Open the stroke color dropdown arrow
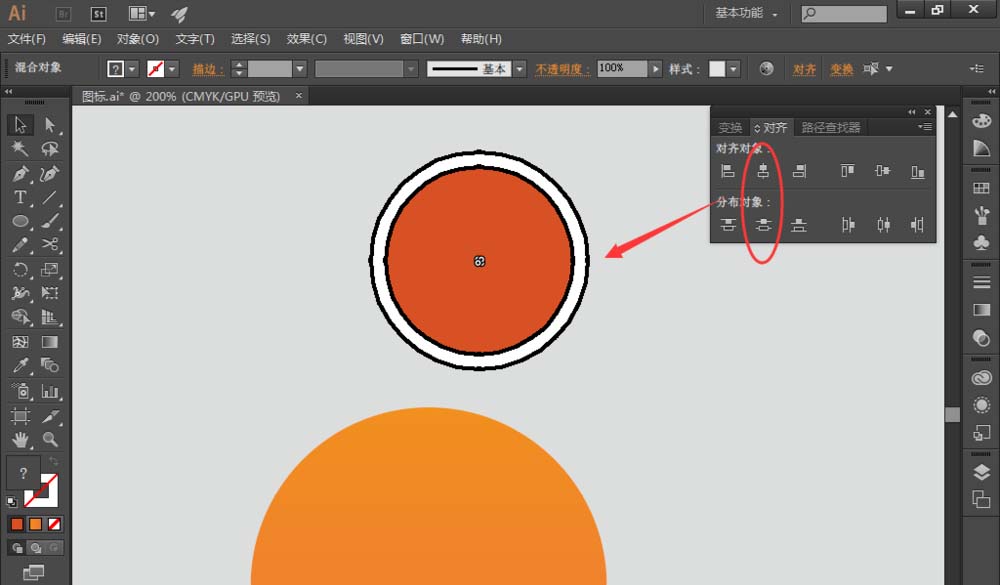This screenshot has width=1000, height=585. point(172,69)
